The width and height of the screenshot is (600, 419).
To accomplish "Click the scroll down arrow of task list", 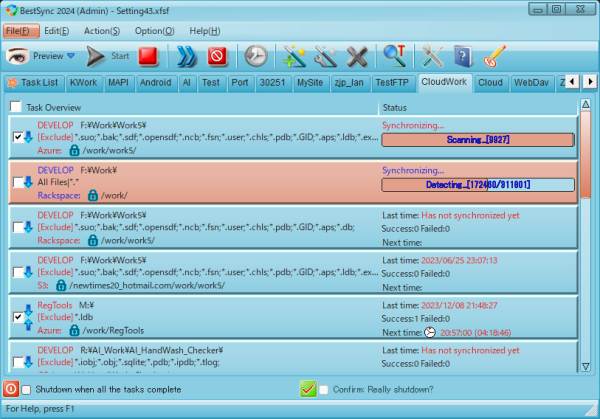I will pyautogui.click(x=585, y=367).
